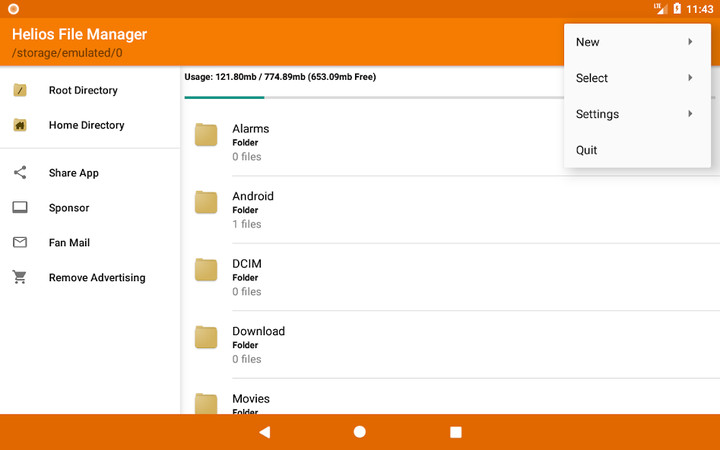Viewport: 720px width, 450px height.
Task: Tap the Helios File Manager title
Action: [x=79, y=34]
